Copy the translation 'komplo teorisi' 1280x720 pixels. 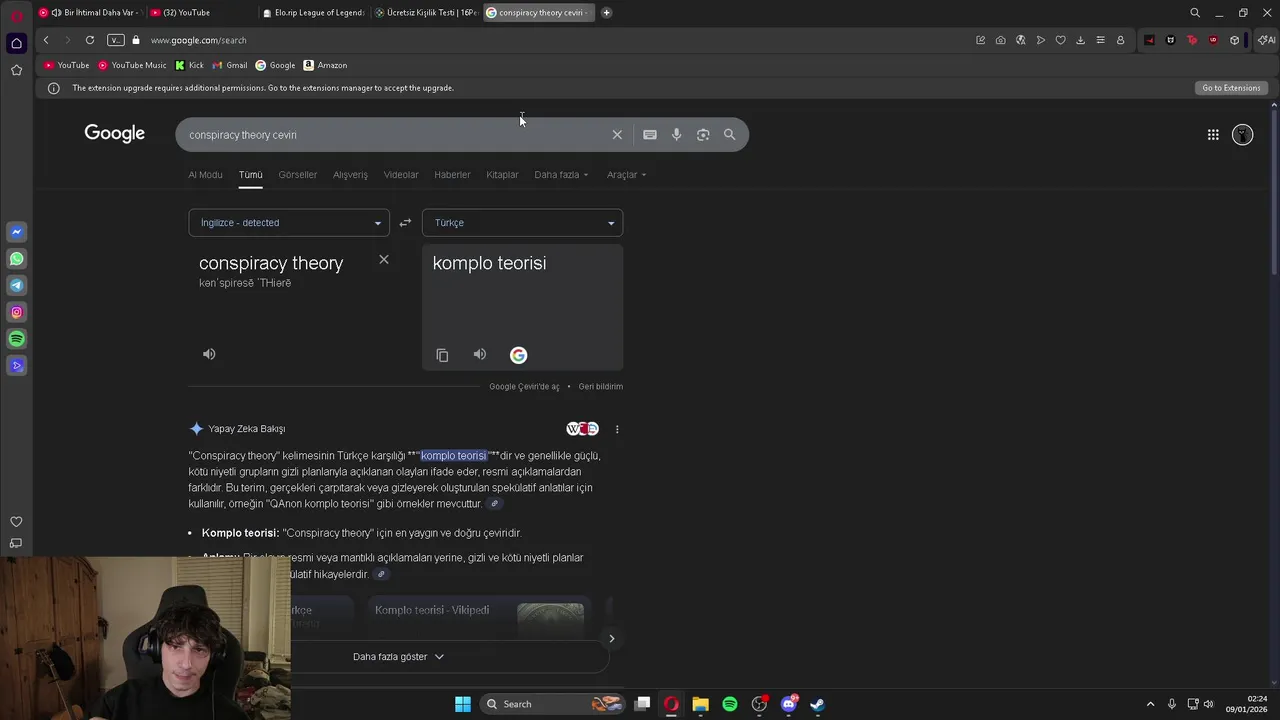[x=442, y=355]
